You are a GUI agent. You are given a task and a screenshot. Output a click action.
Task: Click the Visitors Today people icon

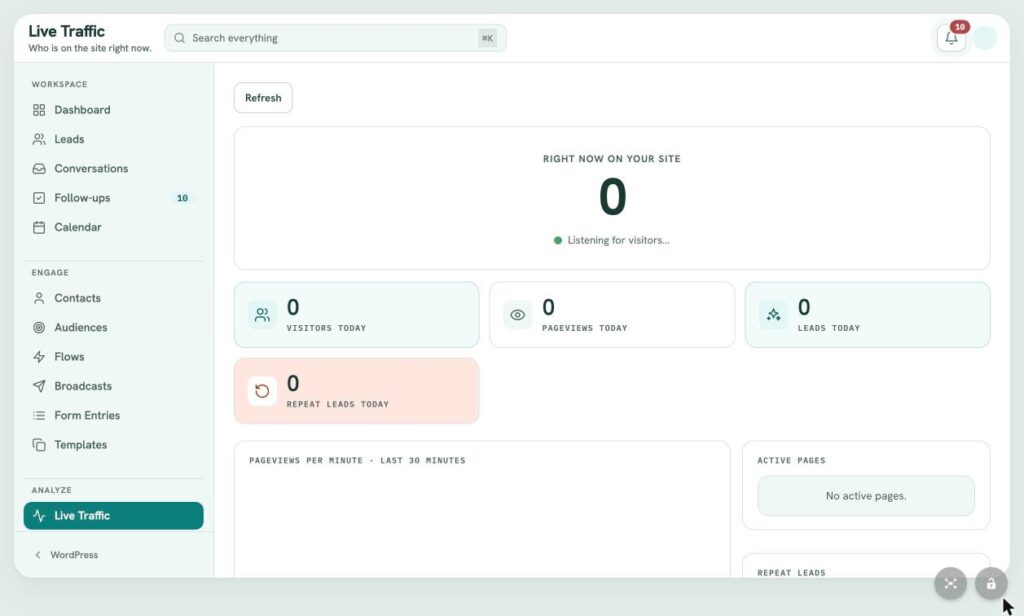pyautogui.click(x=262, y=315)
